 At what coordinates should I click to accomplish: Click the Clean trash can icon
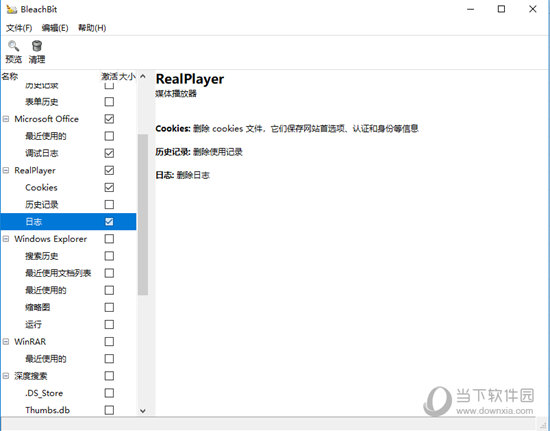37,46
